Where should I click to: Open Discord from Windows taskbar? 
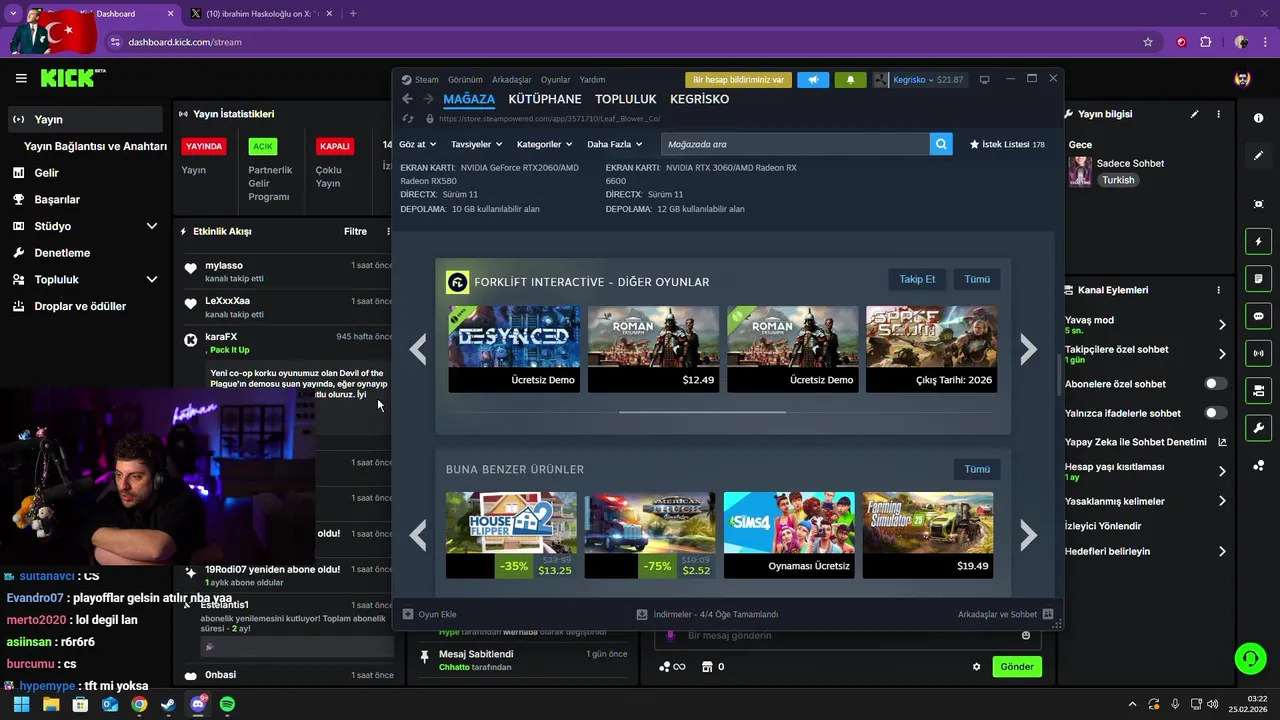pos(198,704)
